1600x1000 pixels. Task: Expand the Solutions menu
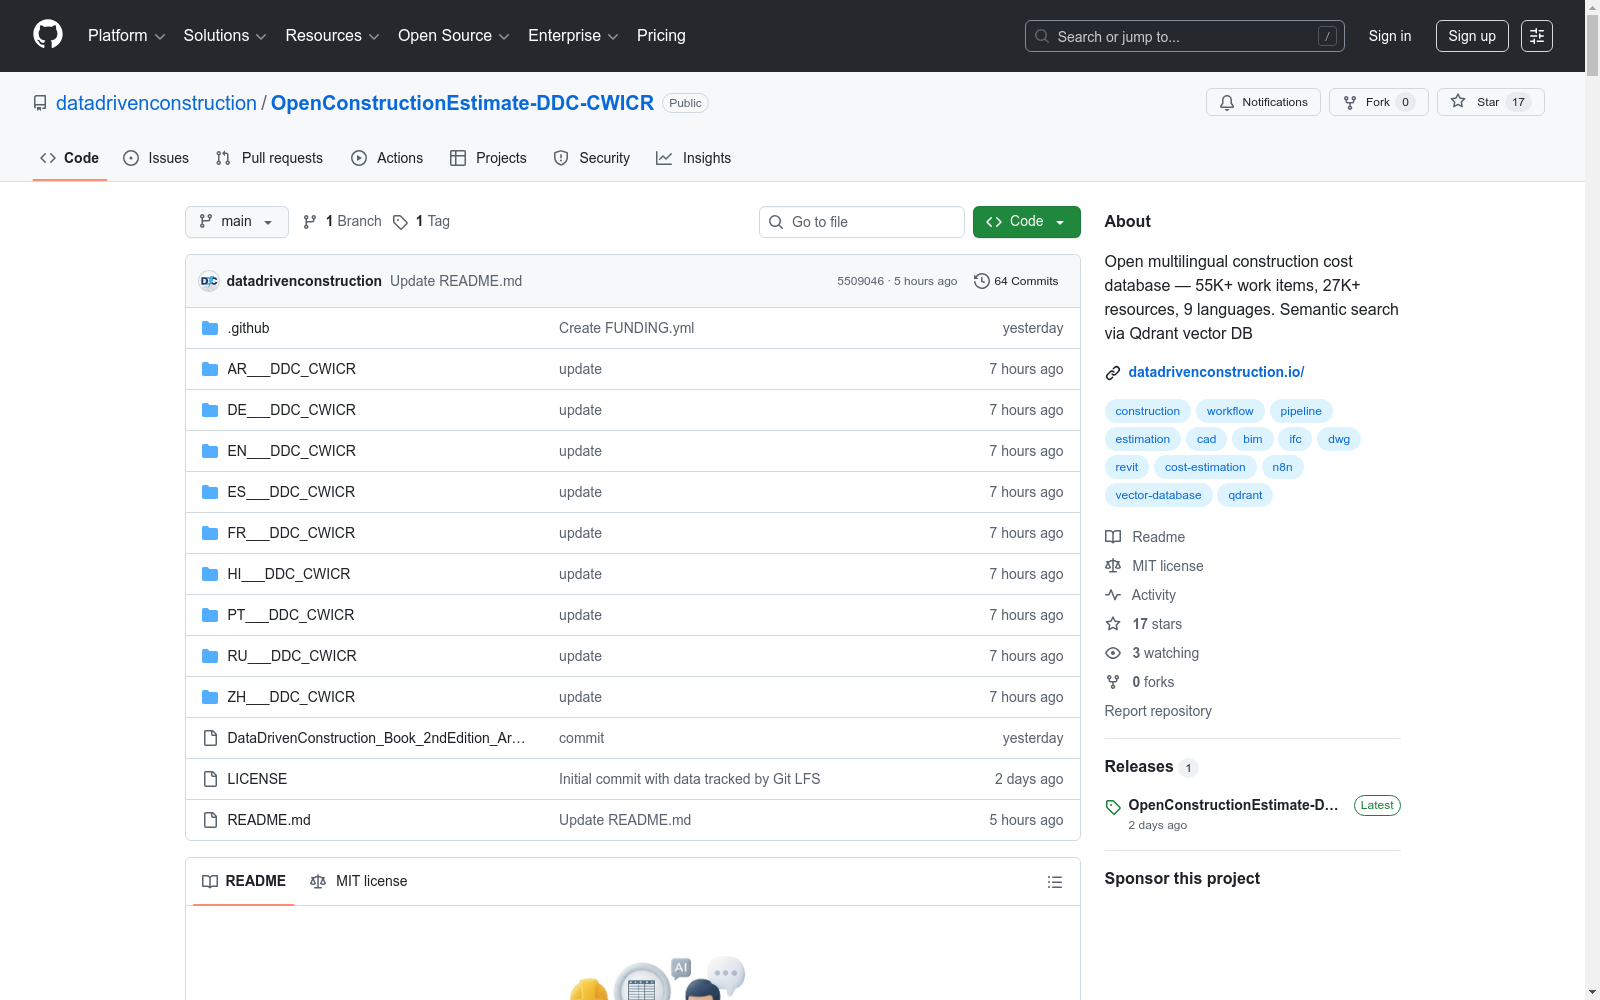click(225, 36)
